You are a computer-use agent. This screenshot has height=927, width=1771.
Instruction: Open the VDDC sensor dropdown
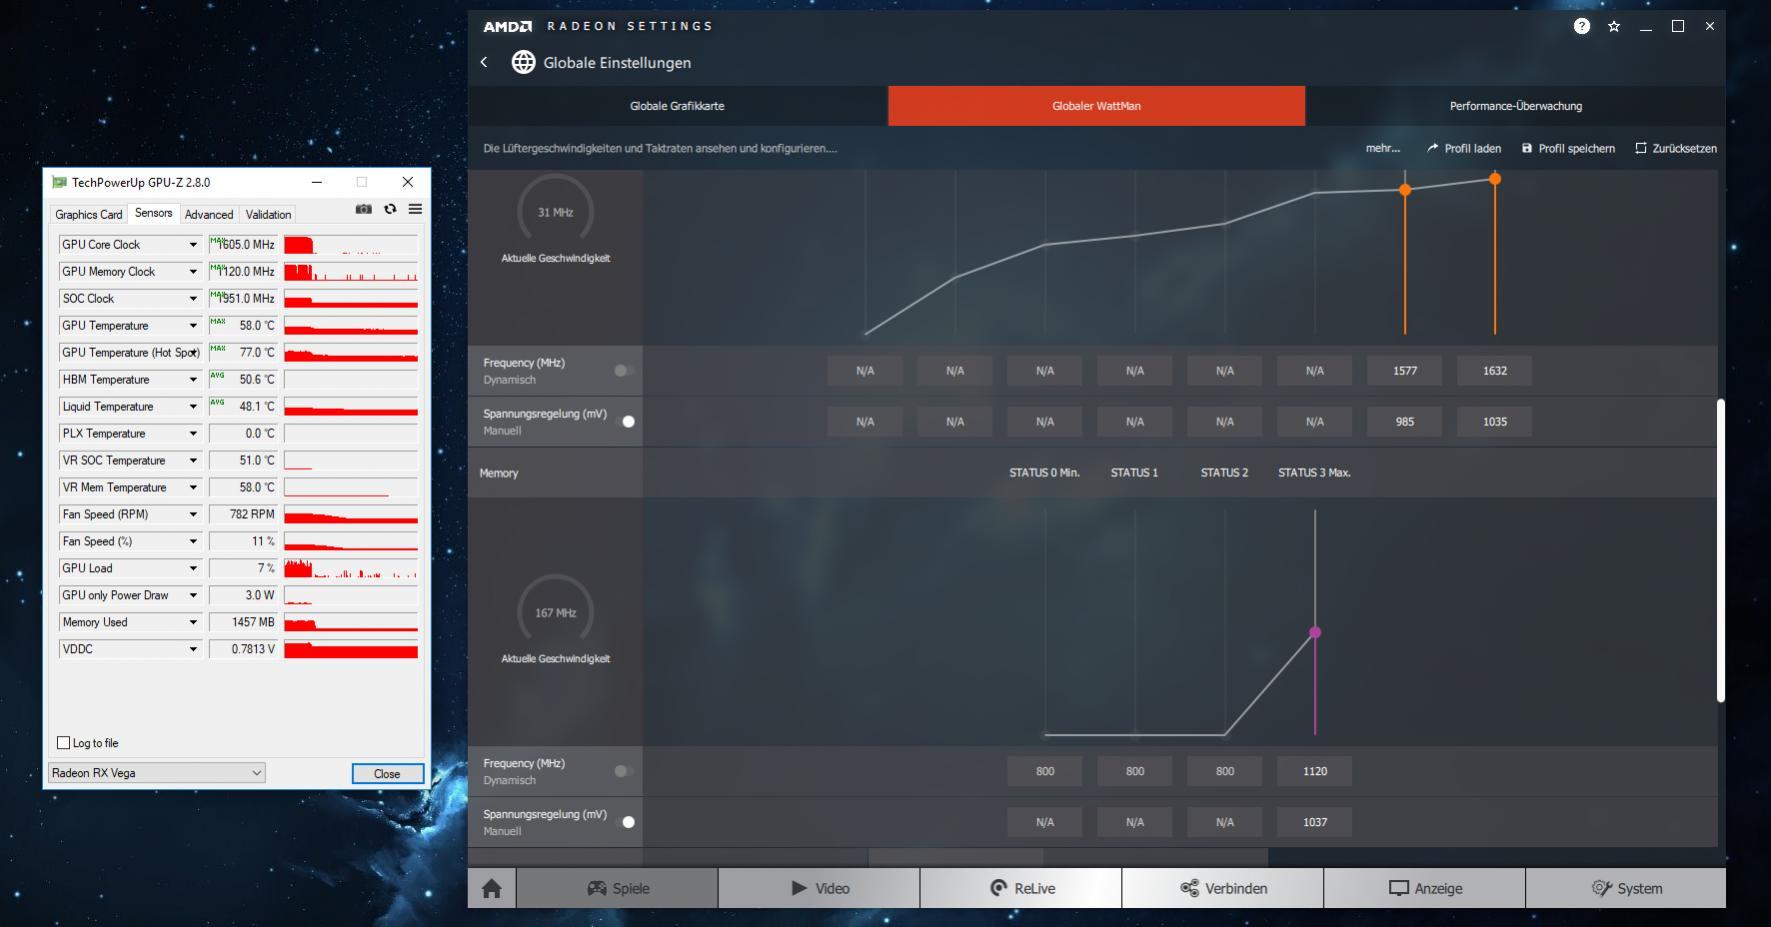click(193, 649)
